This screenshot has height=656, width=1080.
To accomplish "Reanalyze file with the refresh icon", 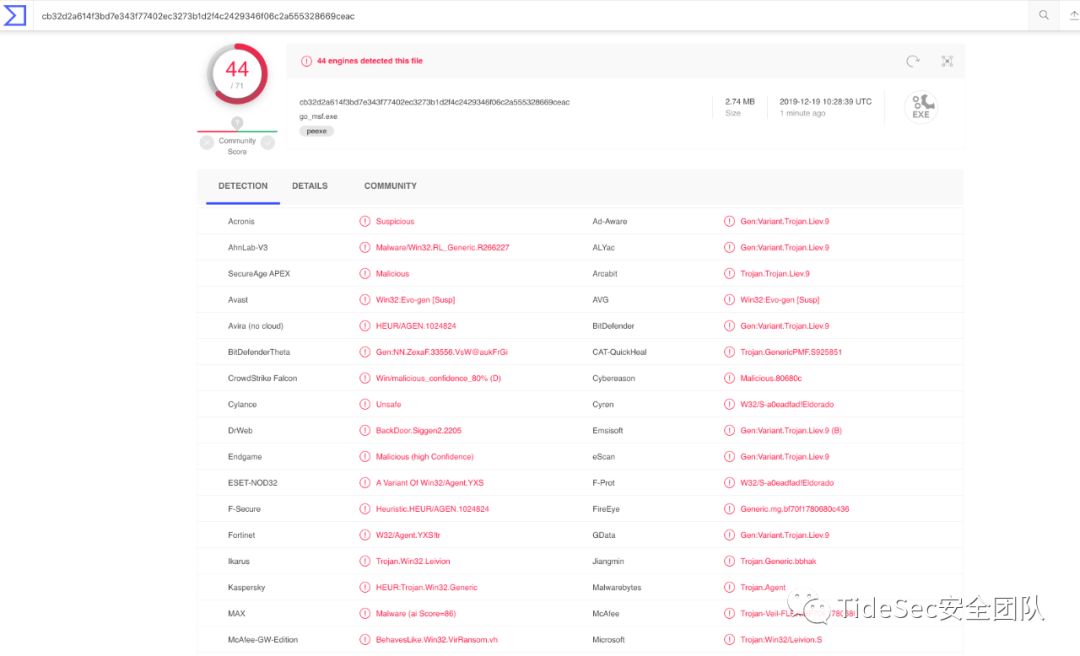I will [x=913, y=61].
